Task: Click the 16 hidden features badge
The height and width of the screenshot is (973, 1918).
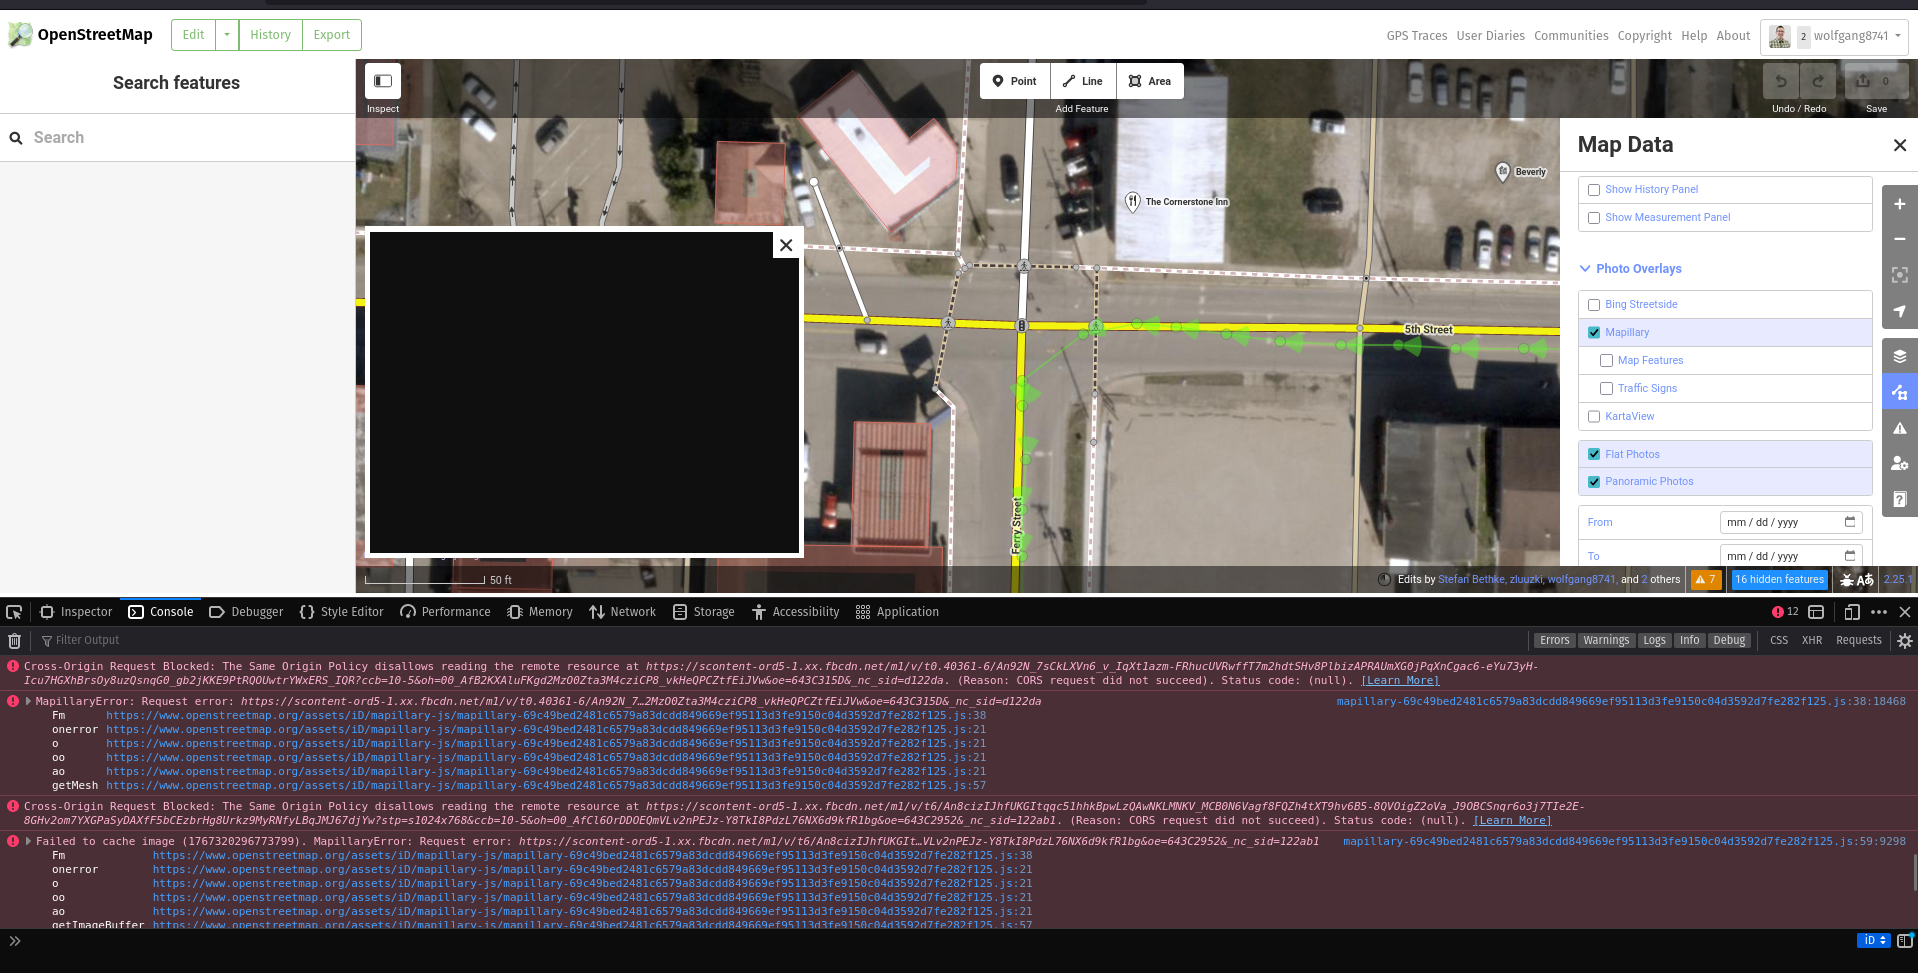Action: click(1778, 579)
